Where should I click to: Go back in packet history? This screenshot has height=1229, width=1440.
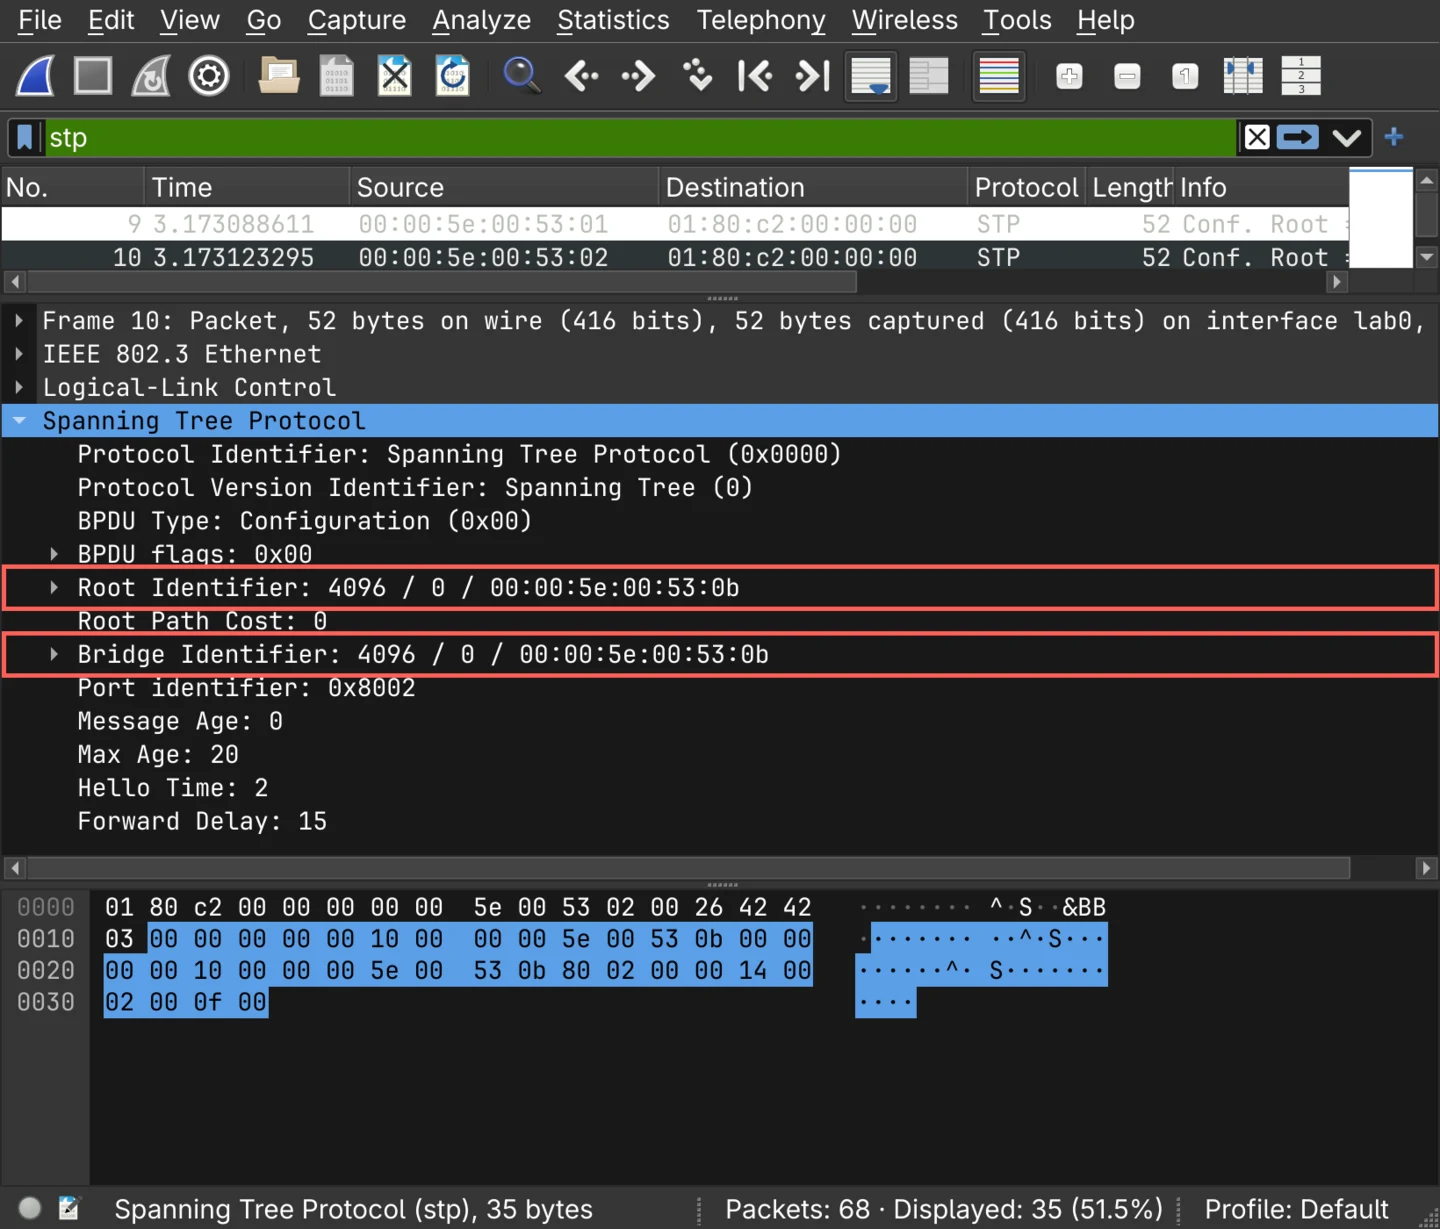(x=581, y=76)
